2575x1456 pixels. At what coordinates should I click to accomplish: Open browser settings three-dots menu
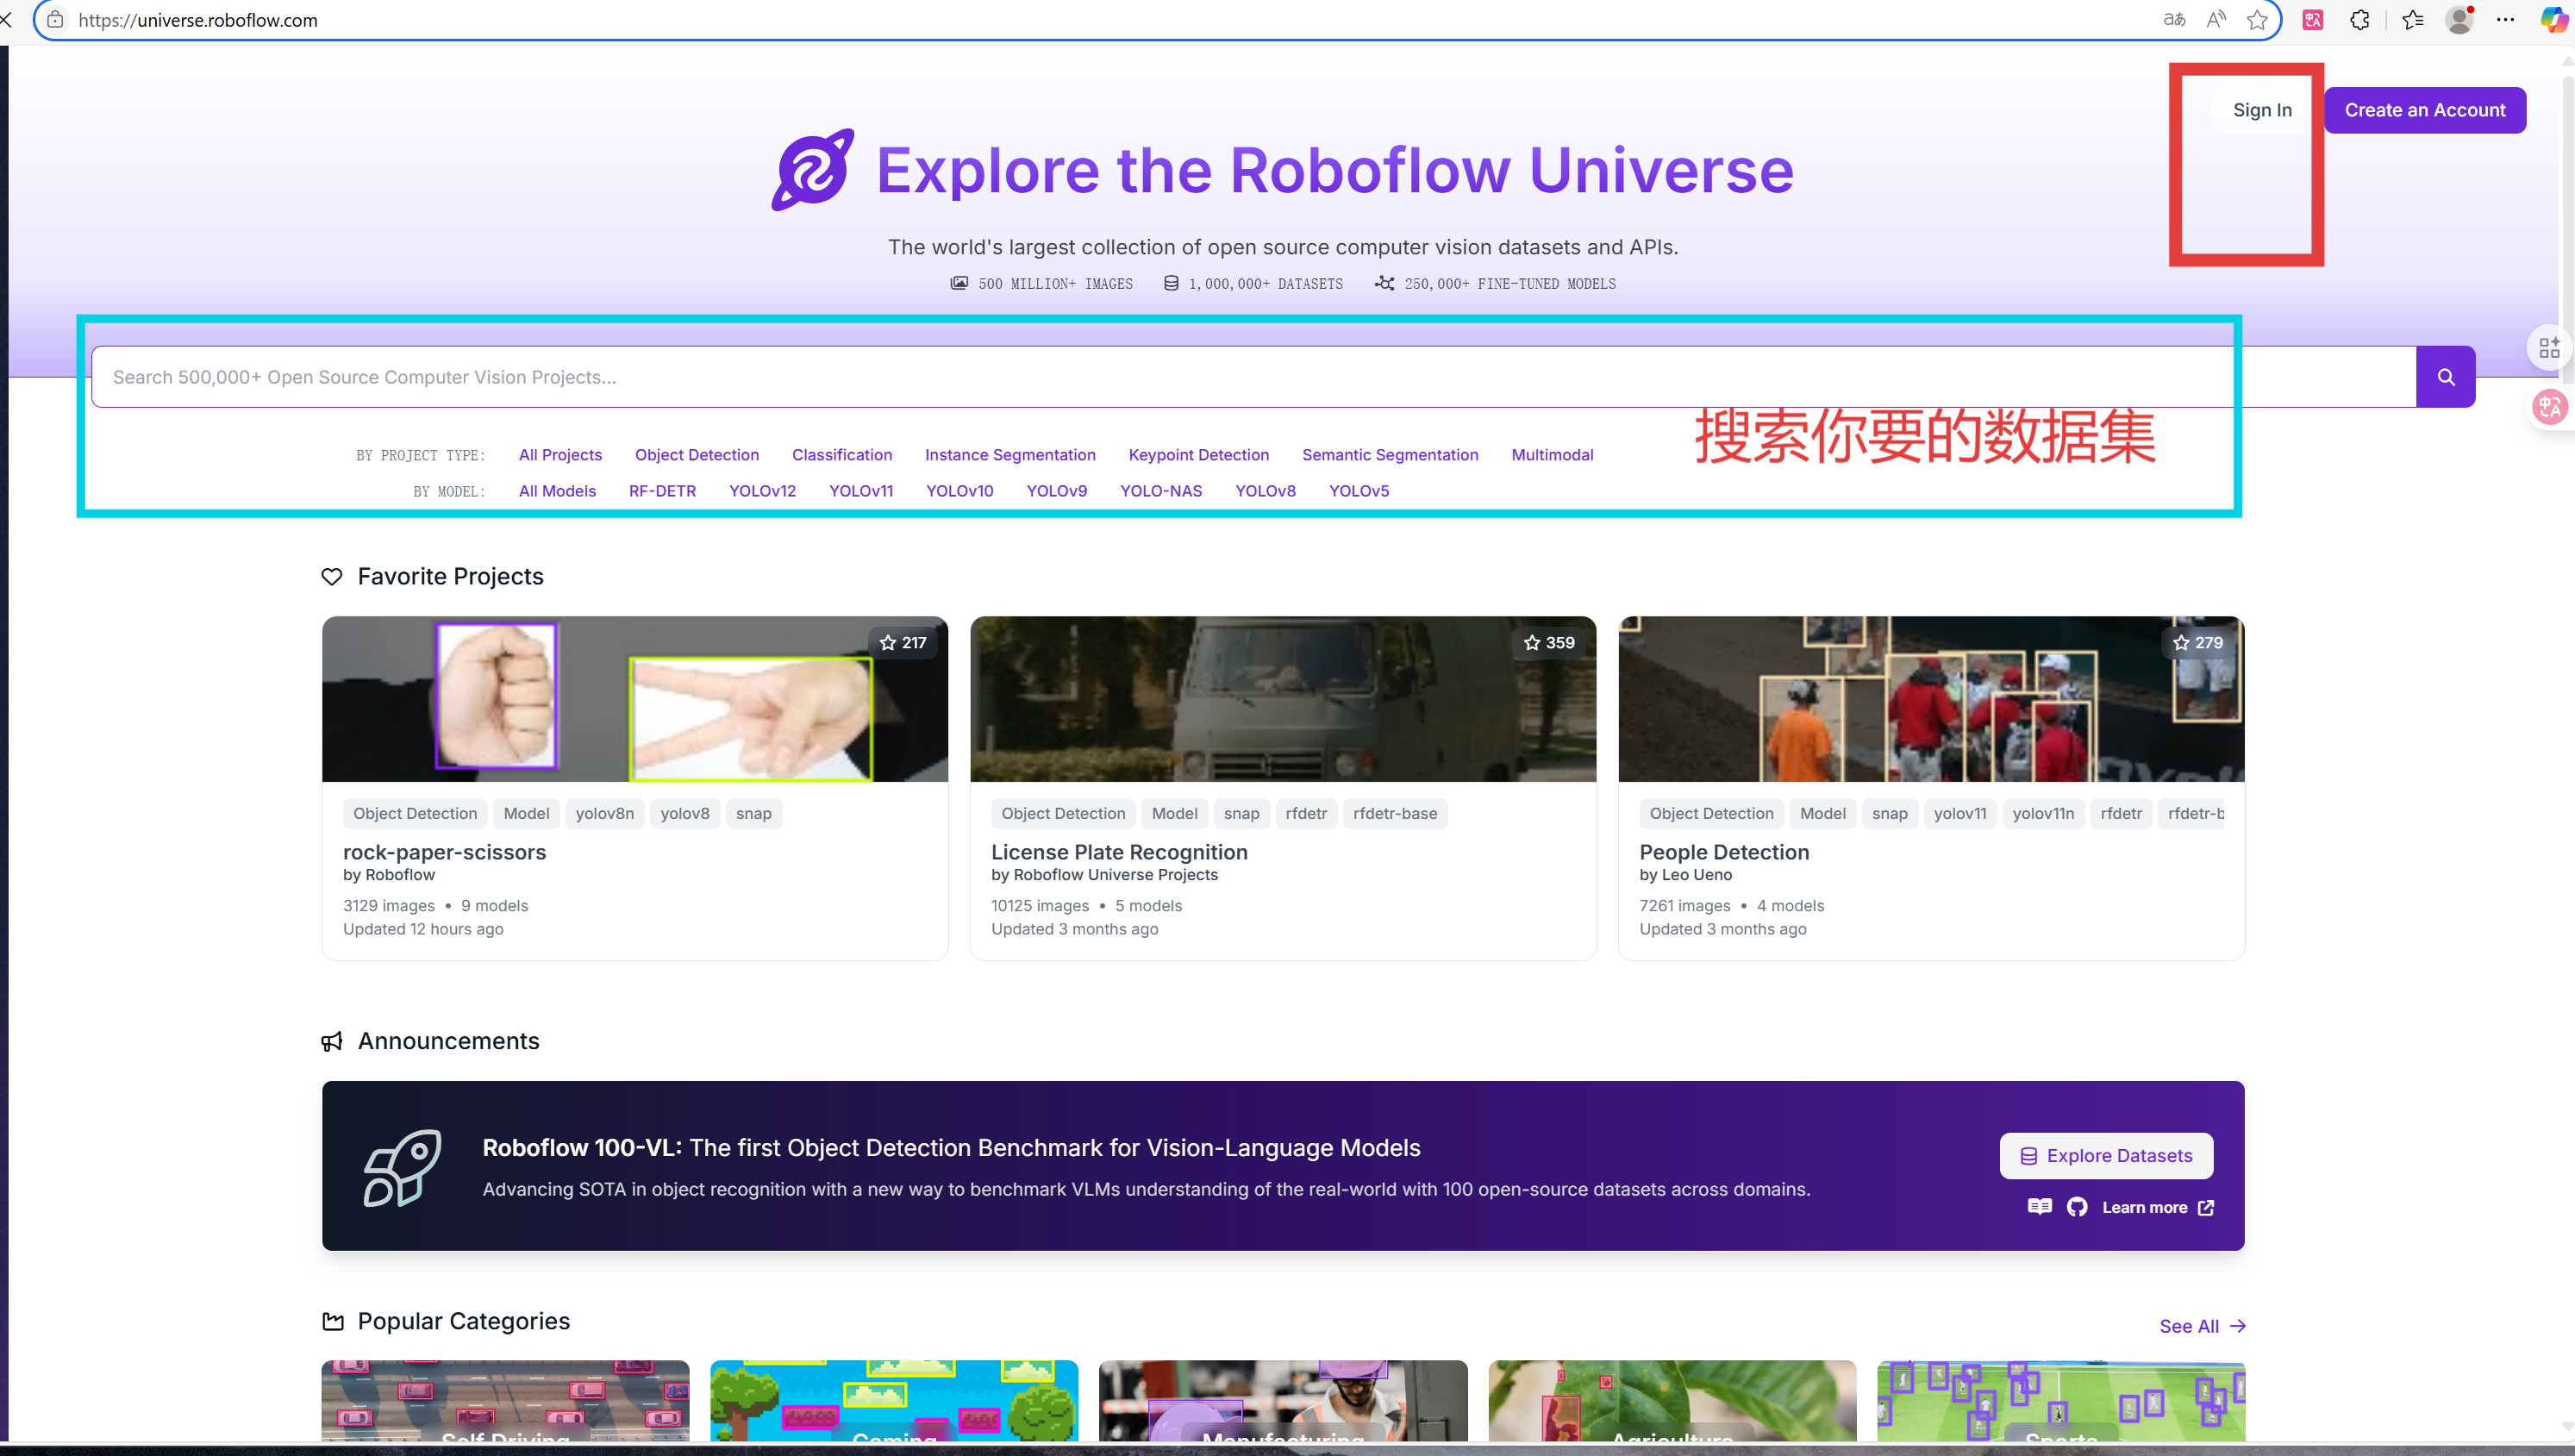point(2505,20)
